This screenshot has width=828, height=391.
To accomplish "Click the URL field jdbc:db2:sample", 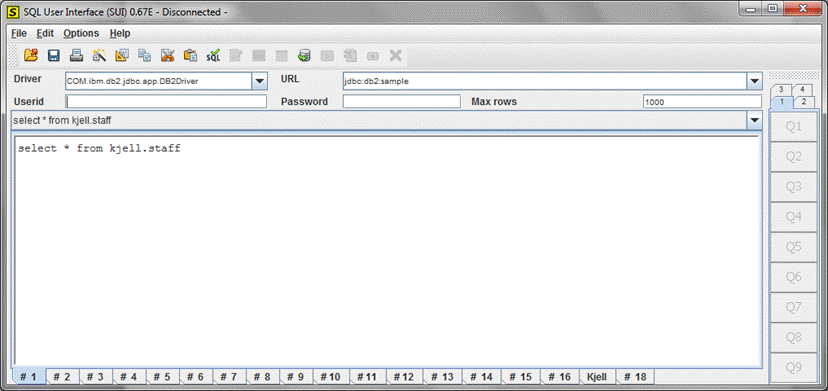I will coord(376,81).
